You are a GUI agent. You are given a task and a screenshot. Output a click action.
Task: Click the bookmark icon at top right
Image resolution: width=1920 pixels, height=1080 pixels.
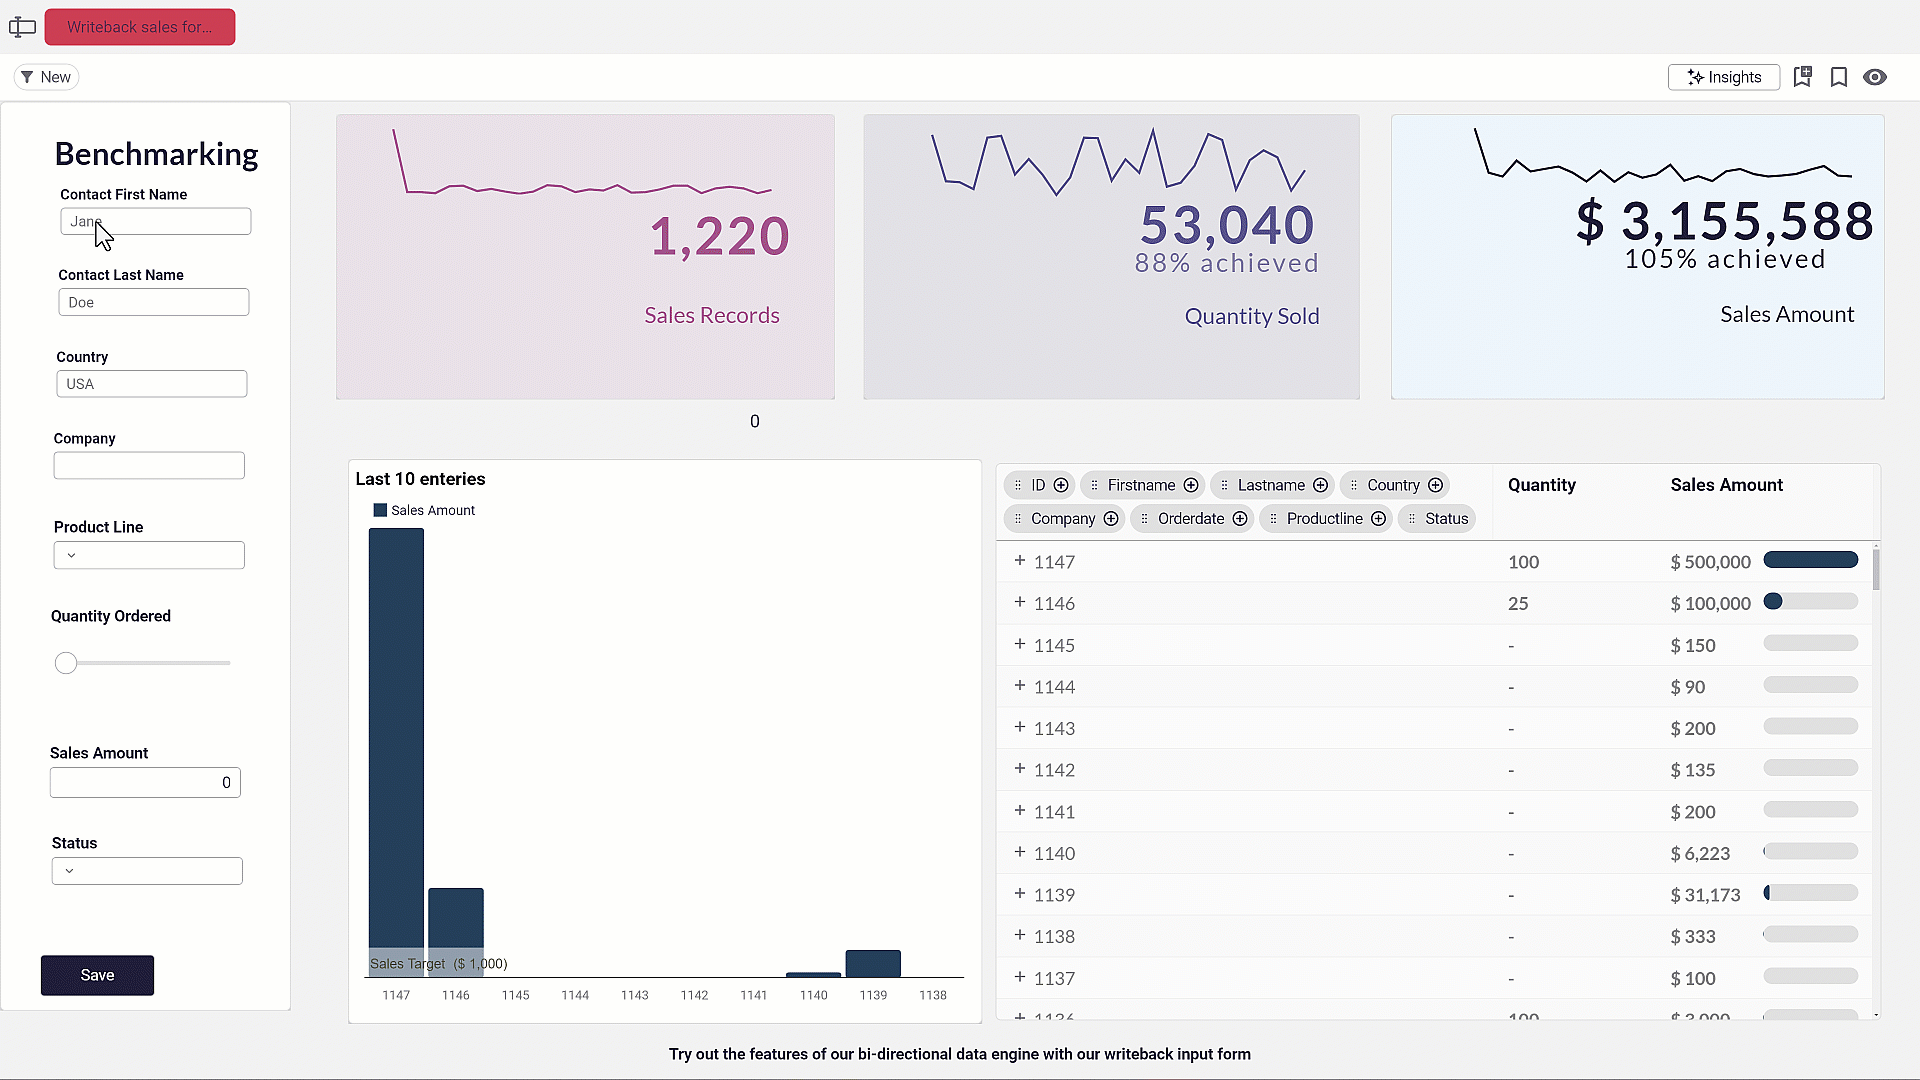click(x=1838, y=77)
